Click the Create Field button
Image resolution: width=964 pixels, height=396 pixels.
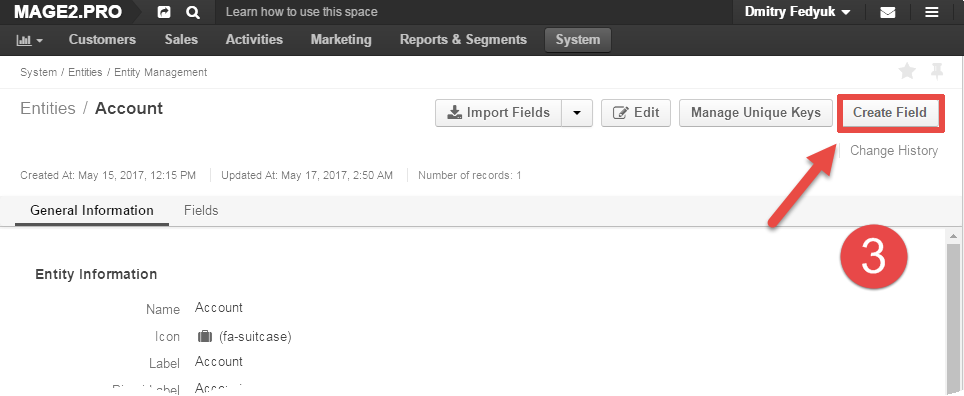point(890,113)
